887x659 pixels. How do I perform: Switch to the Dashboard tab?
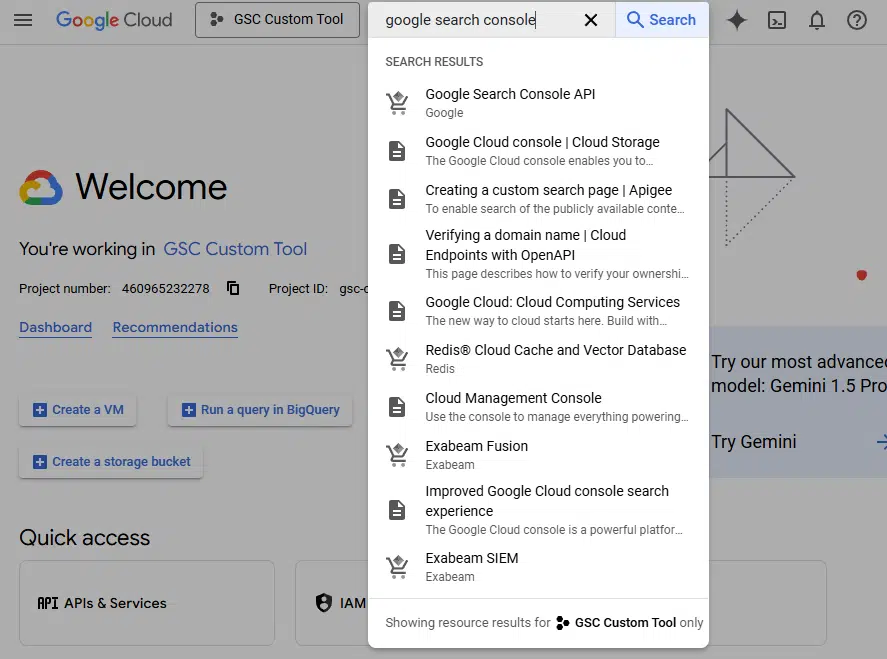pos(55,328)
